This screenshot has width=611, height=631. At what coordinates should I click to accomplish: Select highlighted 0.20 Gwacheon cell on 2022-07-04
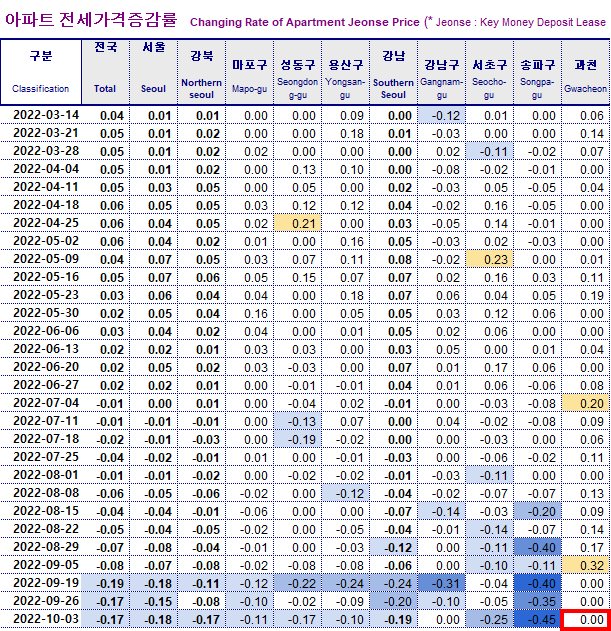[x=586, y=403]
